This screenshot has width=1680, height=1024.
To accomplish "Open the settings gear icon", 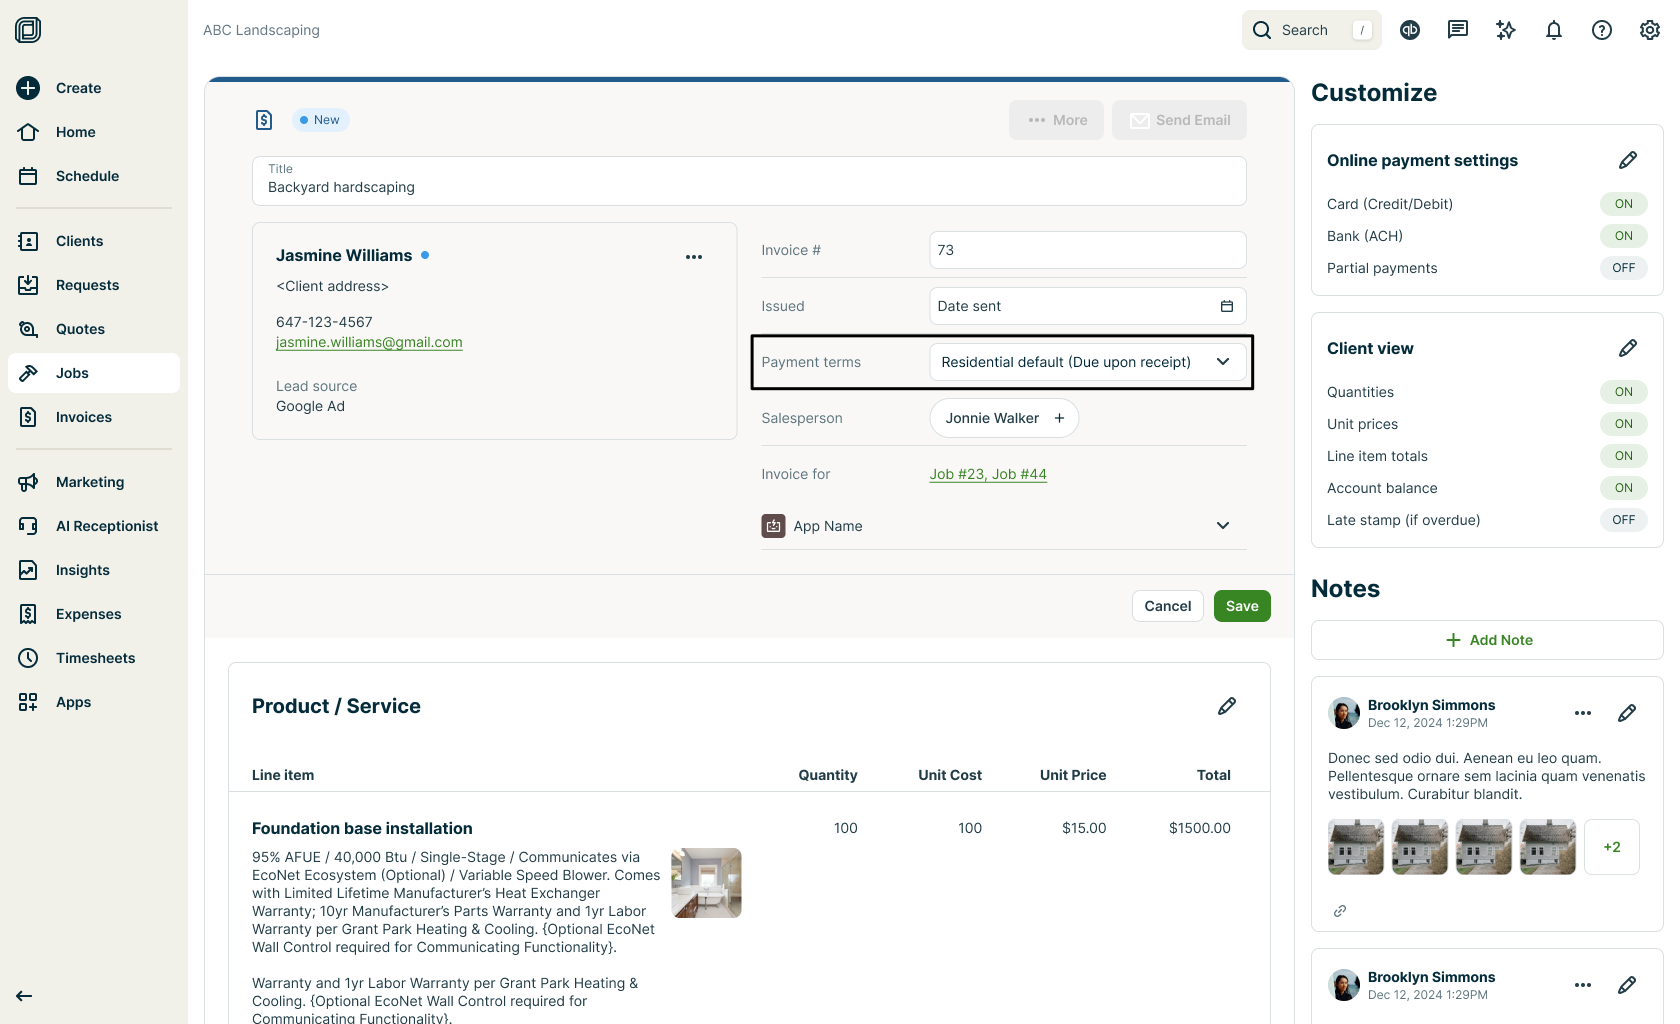I will [x=1649, y=30].
